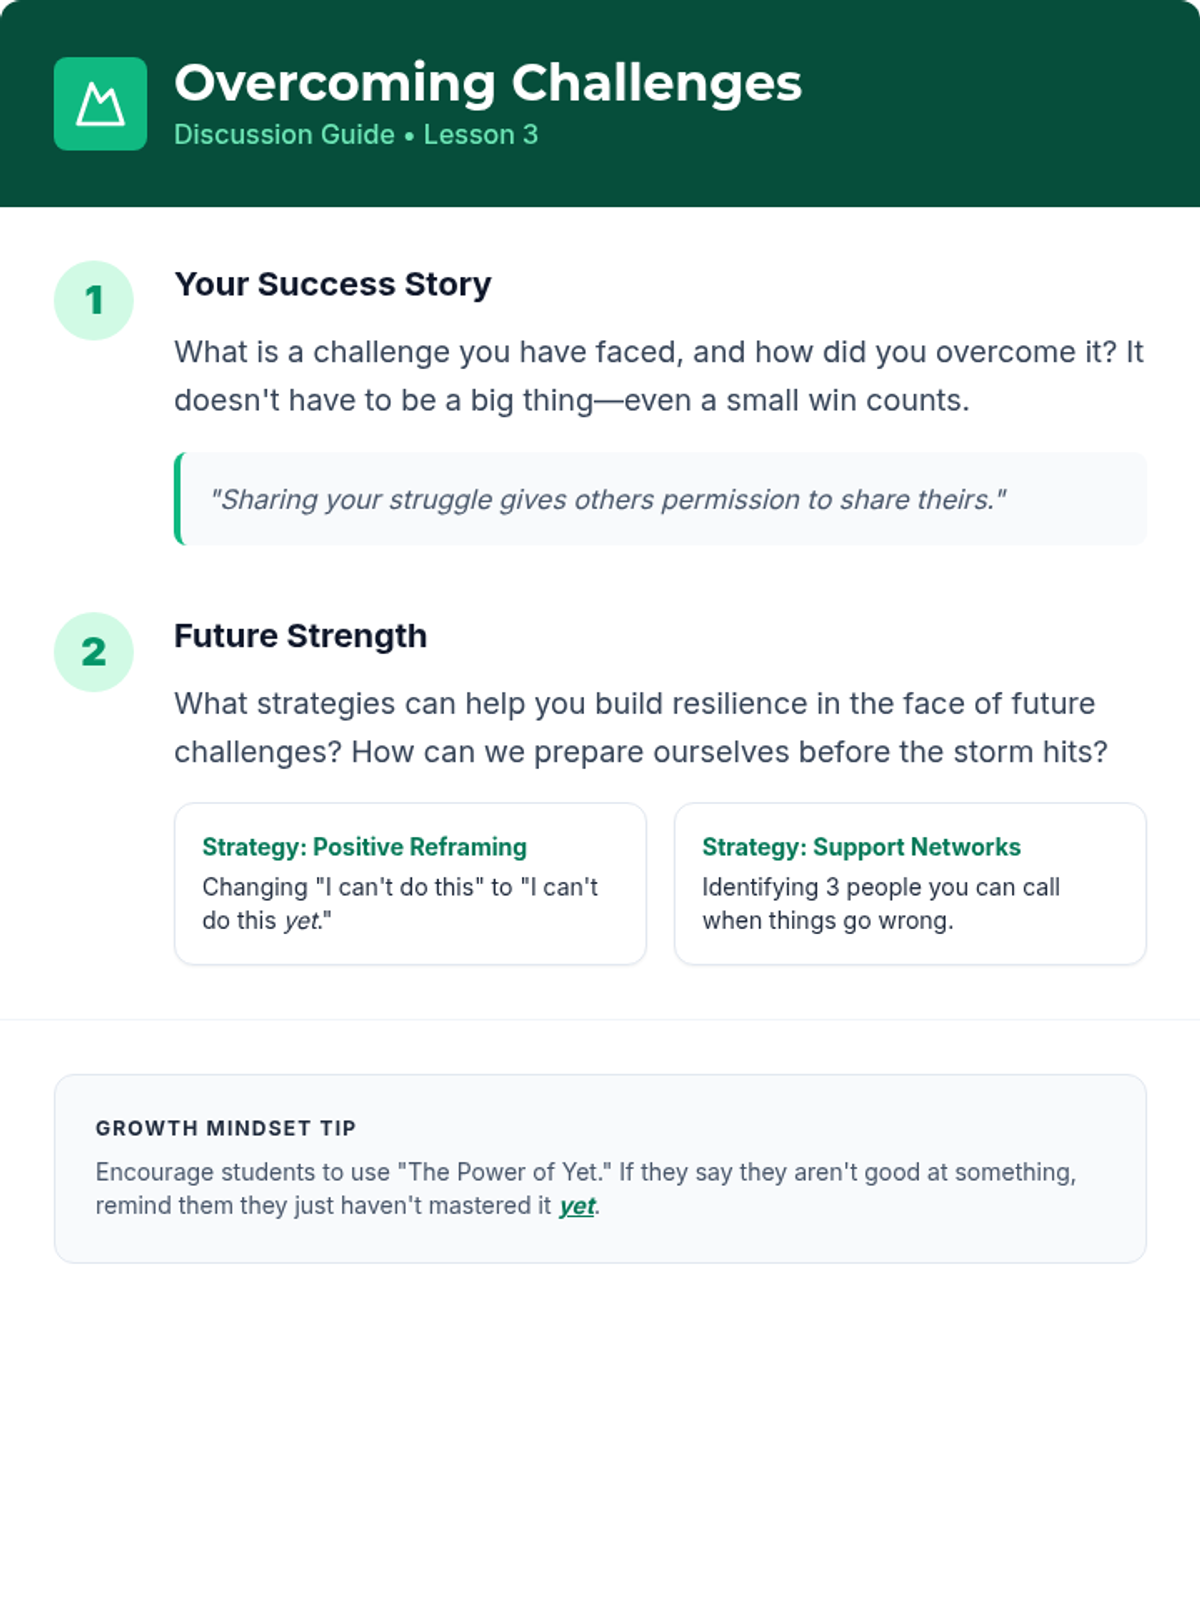
Task: Click the Overcoming Challenges title
Action: pyautogui.click(x=488, y=83)
